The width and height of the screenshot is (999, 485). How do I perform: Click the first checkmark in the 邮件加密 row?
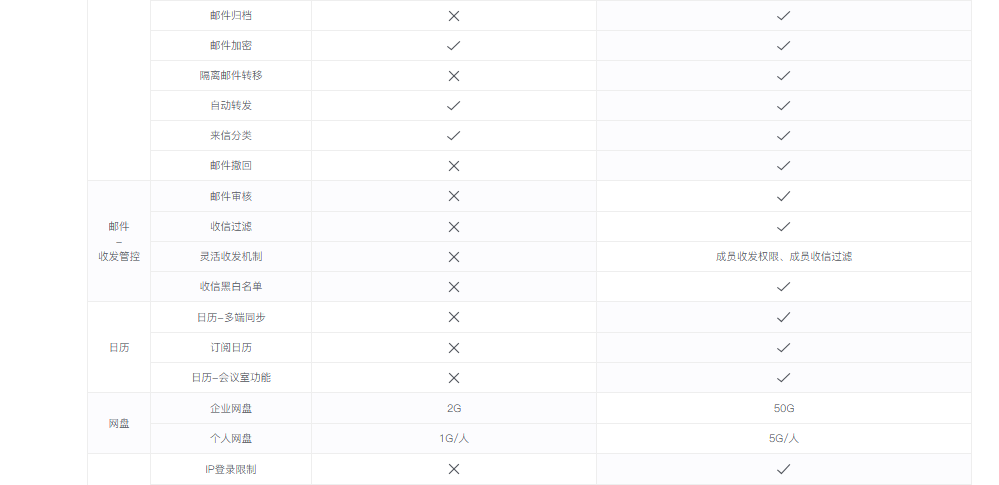(x=454, y=46)
